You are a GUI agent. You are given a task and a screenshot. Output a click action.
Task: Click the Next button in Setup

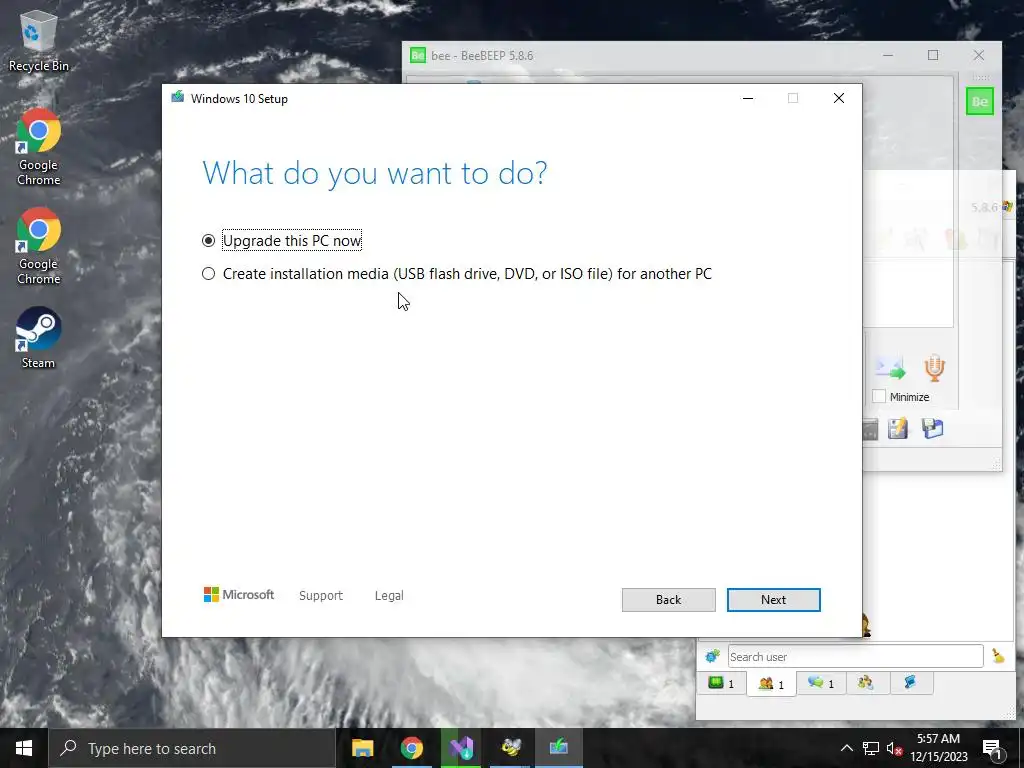[773, 600]
